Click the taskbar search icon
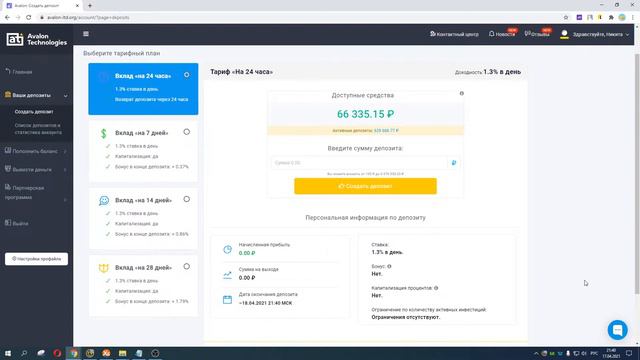This screenshot has height=360, width=640. click(x=24, y=353)
